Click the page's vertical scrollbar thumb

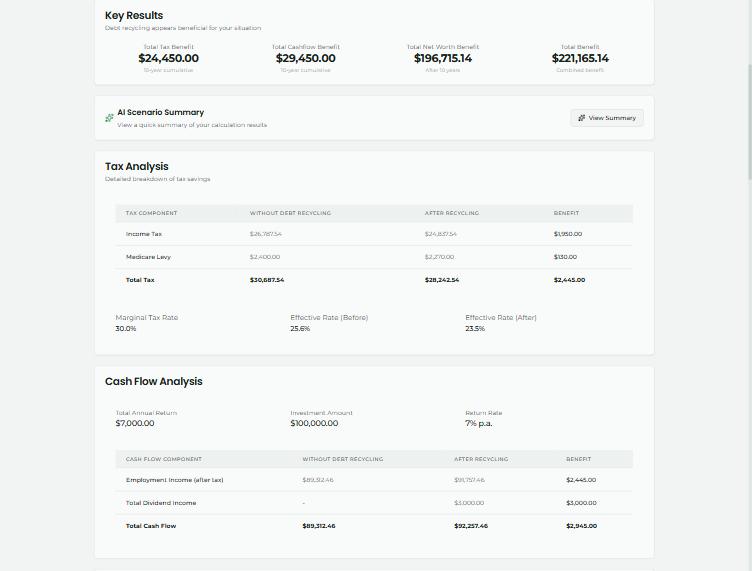tap(749, 122)
